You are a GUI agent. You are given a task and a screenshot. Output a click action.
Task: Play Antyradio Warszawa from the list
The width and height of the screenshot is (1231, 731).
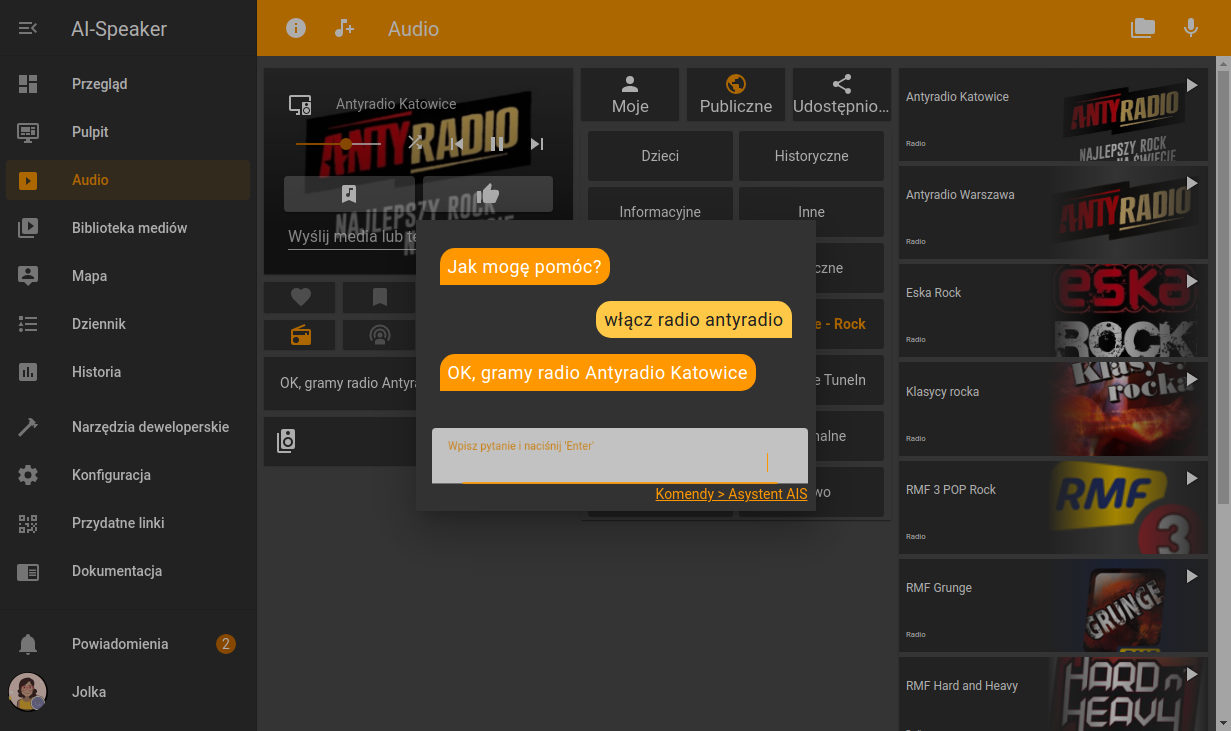(1192, 183)
